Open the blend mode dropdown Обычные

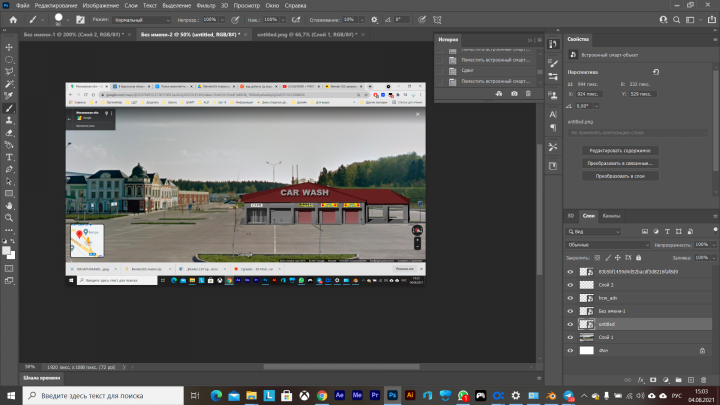(x=608, y=245)
